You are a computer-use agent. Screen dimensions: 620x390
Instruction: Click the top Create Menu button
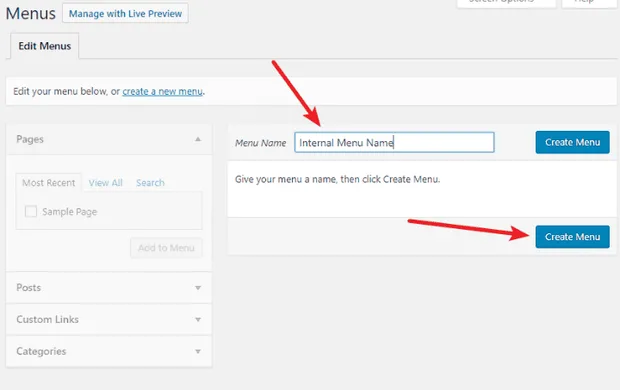tap(573, 142)
